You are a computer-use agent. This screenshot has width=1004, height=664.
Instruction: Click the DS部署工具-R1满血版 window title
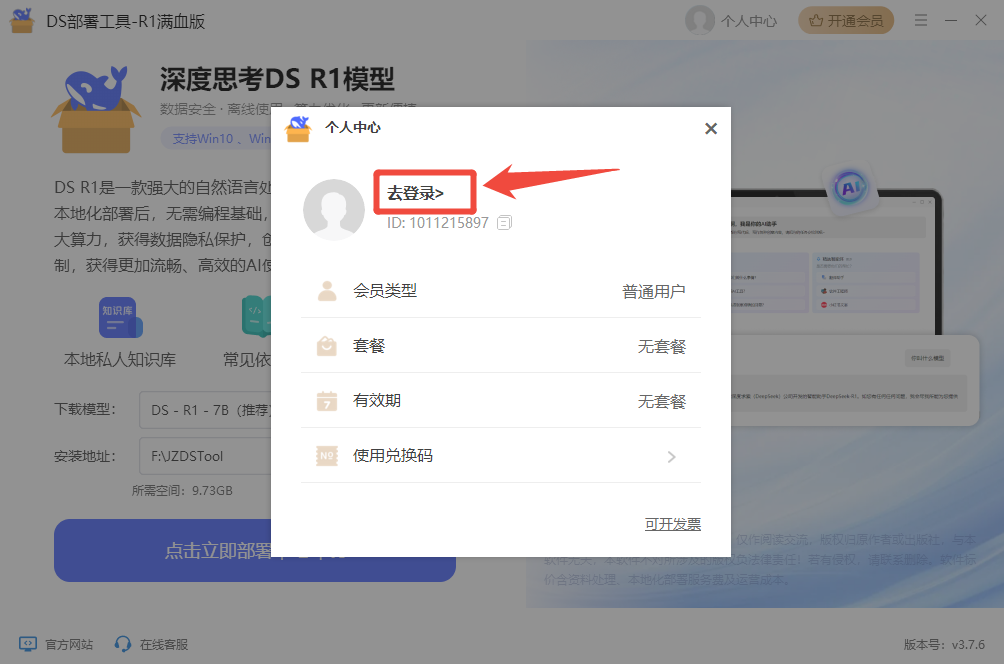point(126,21)
